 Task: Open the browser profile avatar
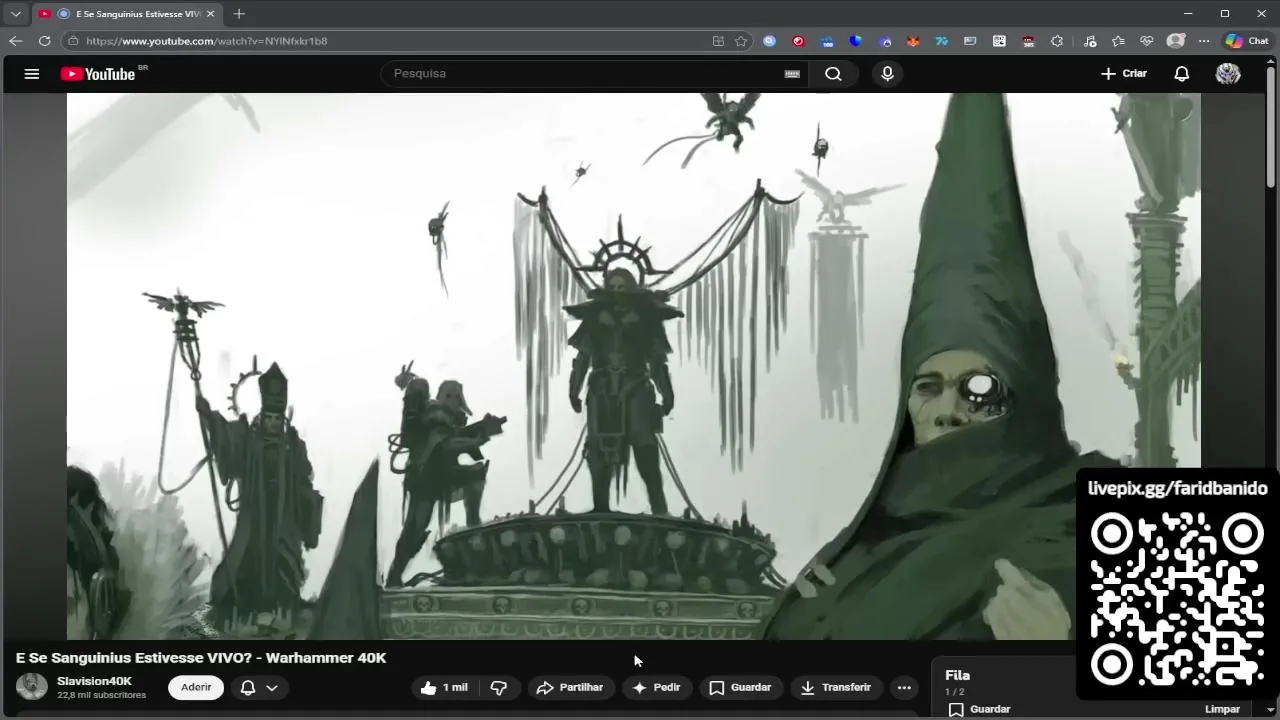(1176, 41)
